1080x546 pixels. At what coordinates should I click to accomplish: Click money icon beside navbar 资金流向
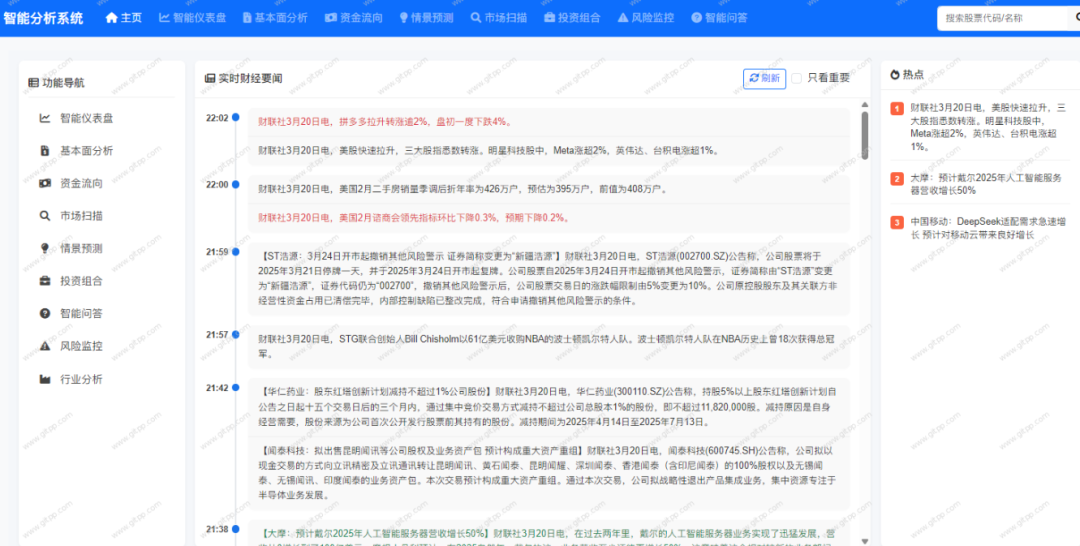(331, 18)
